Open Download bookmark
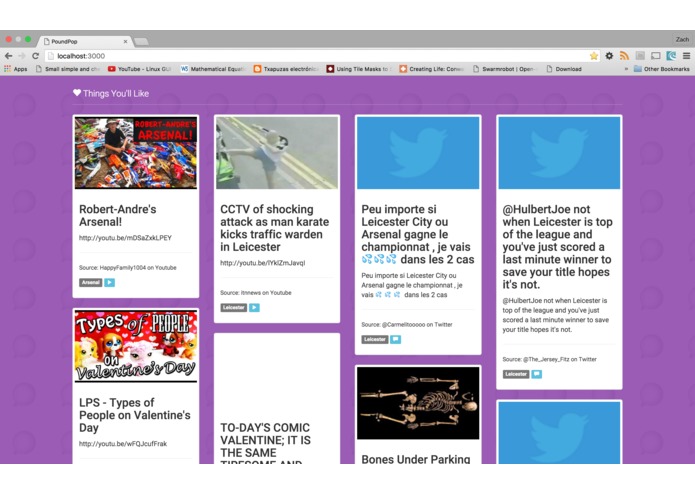The height and width of the screenshot is (494, 695). tap(564, 69)
